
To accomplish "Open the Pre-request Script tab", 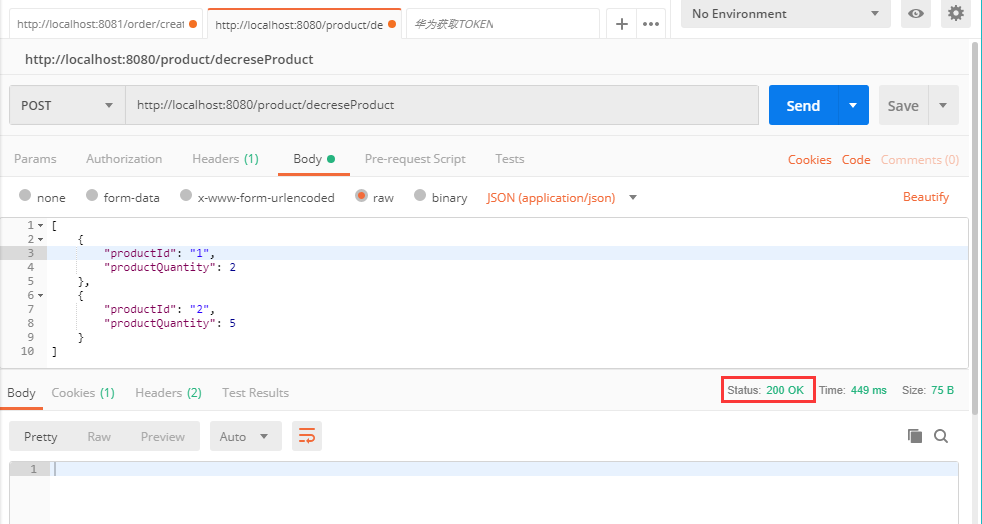I will point(415,159).
